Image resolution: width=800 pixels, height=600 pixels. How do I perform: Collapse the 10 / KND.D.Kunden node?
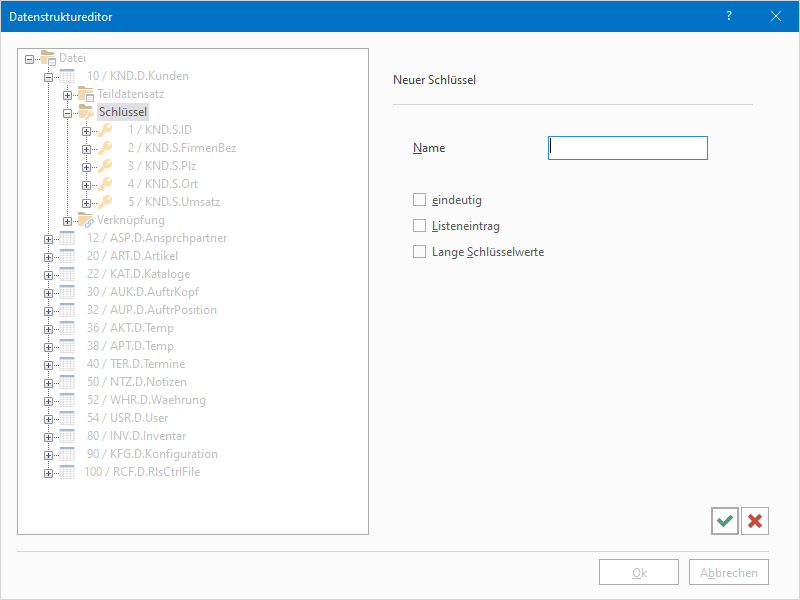pyautogui.click(x=48, y=76)
